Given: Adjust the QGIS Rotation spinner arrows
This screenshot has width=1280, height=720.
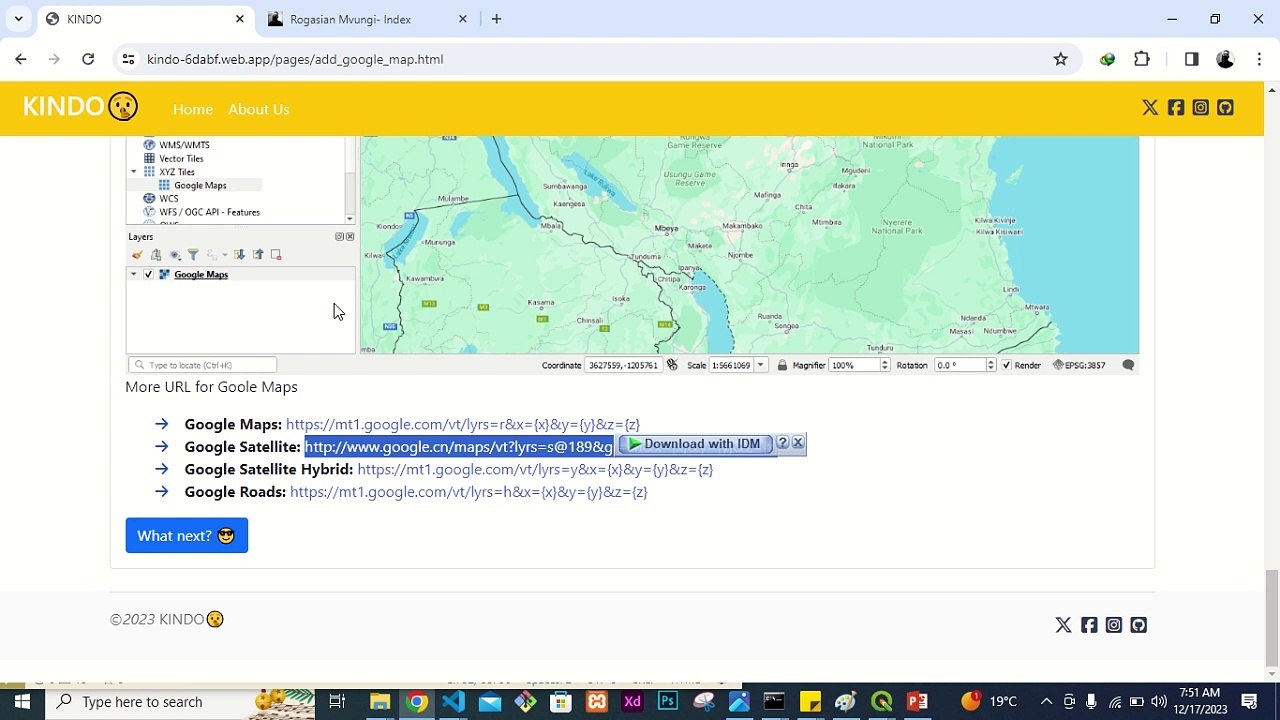Looking at the screenshot, I should tap(991, 365).
